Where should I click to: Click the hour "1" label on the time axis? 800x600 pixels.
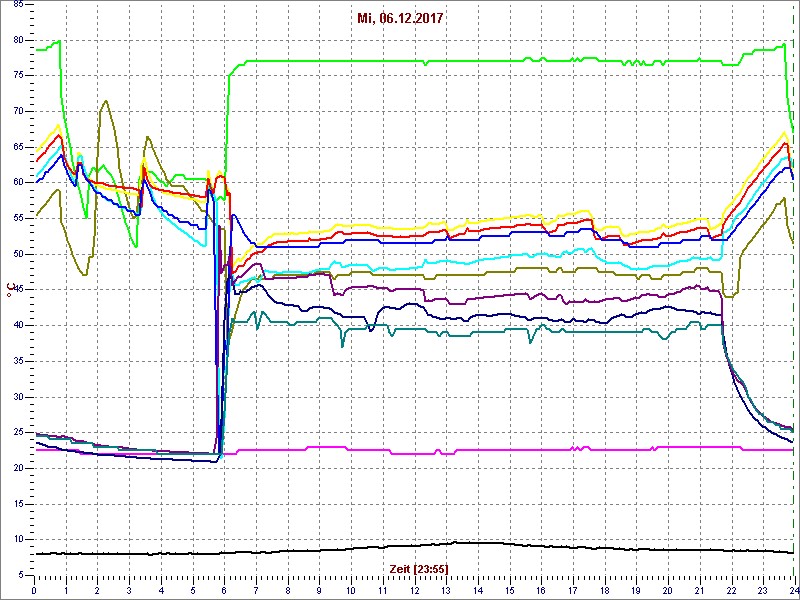[x=66, y=589]
